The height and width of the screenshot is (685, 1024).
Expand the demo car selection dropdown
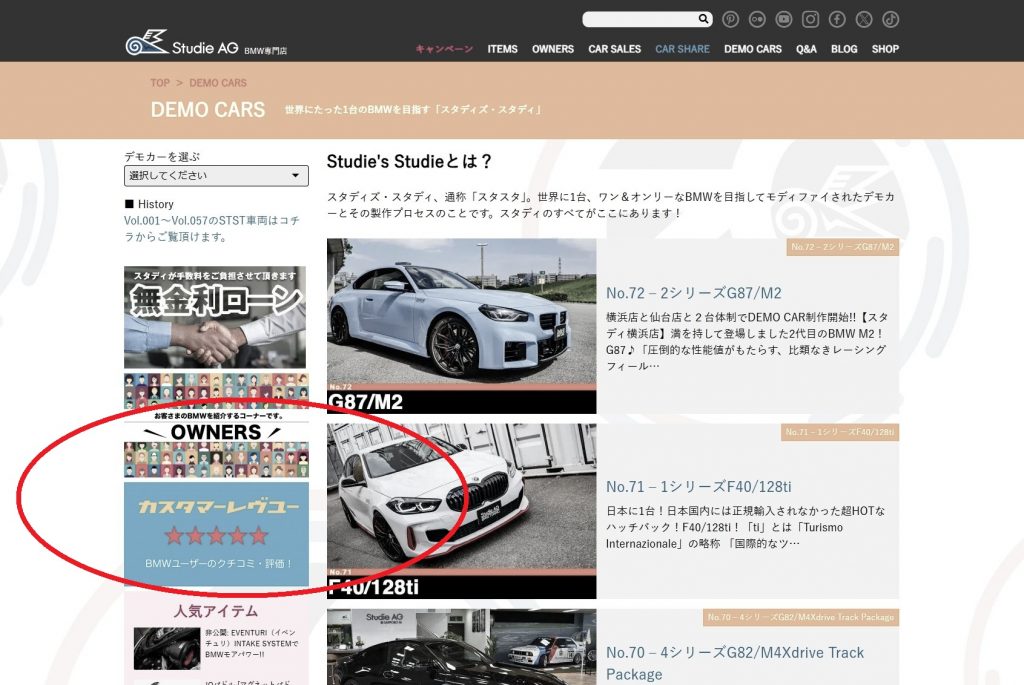[x=216, y=176]
